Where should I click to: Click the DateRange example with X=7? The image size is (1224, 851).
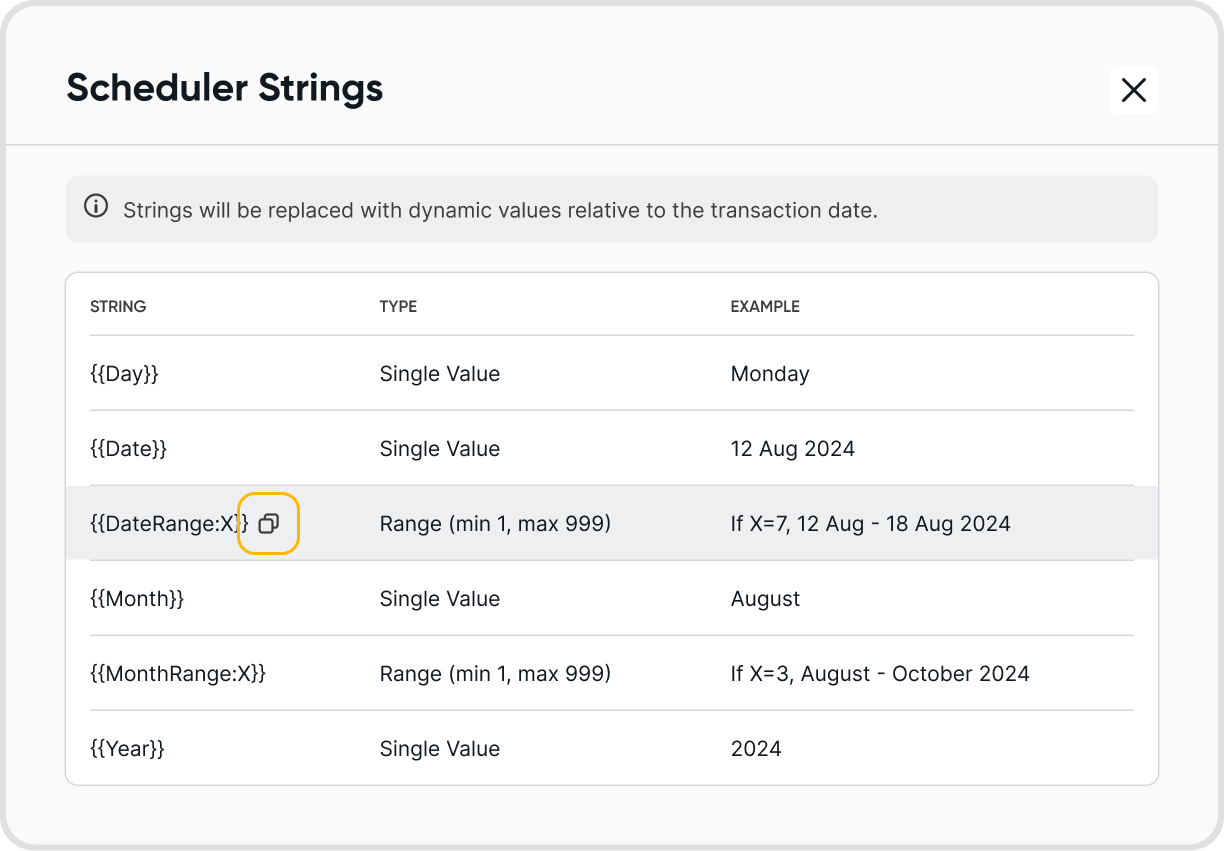[x=870, y=523]
